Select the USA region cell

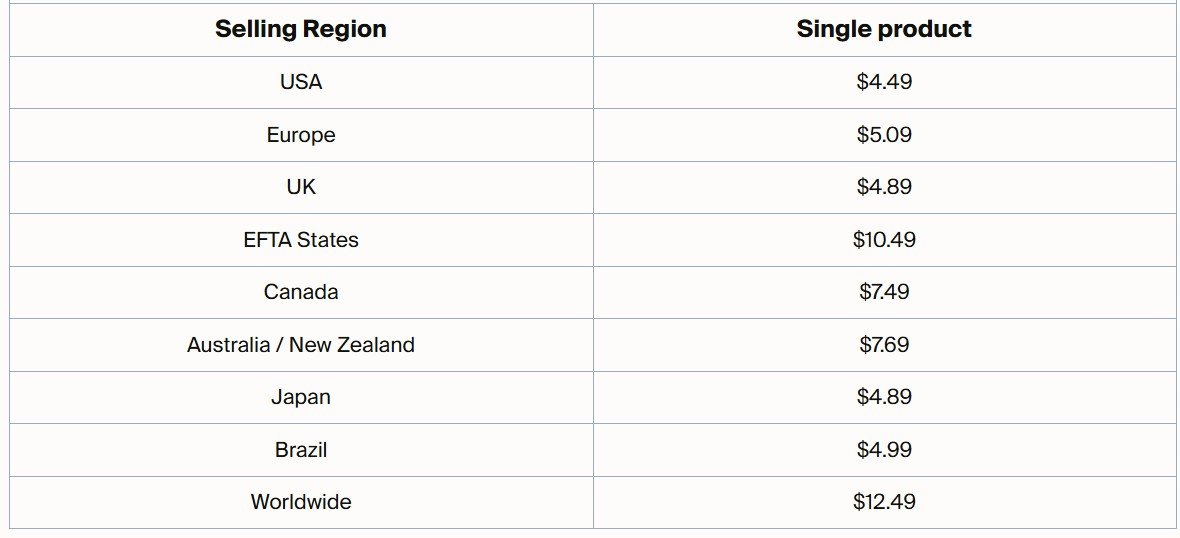[x=300, y=82]
